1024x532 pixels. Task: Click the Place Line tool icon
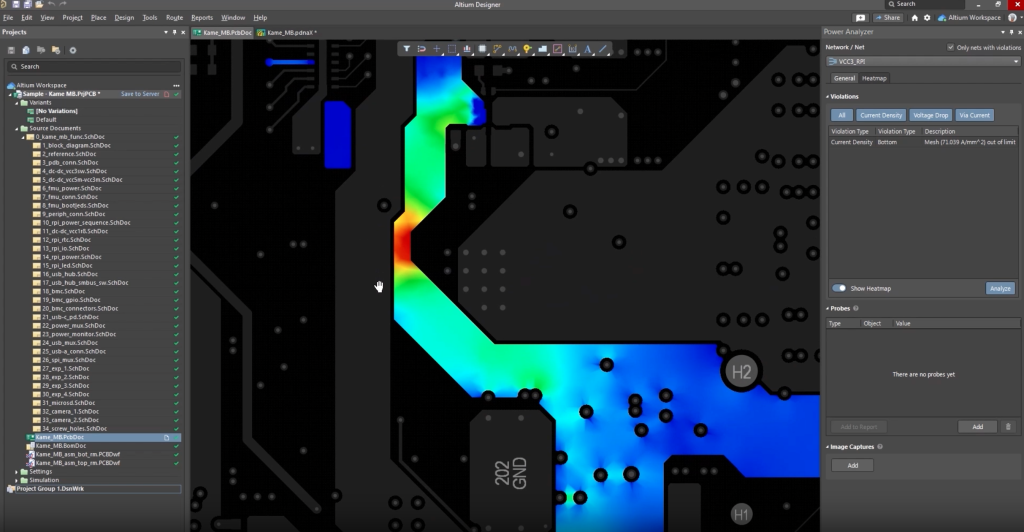click(604, 48)
